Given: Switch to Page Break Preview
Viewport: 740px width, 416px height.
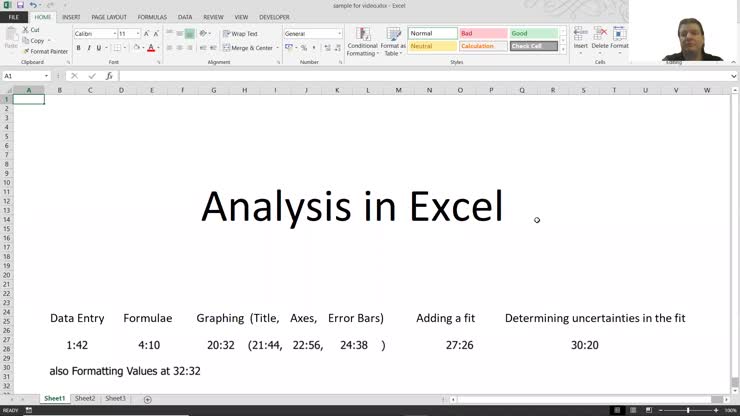Looking at the screenshot, I should pos(649,410).
